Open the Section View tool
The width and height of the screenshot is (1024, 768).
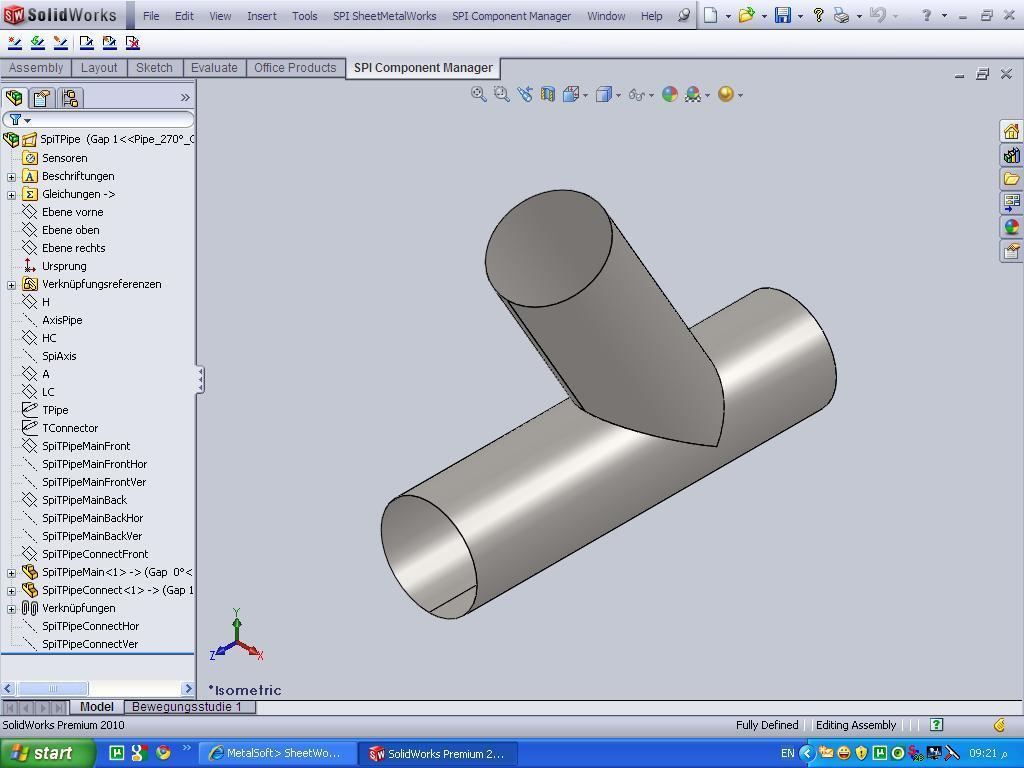[x=546, y=93]
